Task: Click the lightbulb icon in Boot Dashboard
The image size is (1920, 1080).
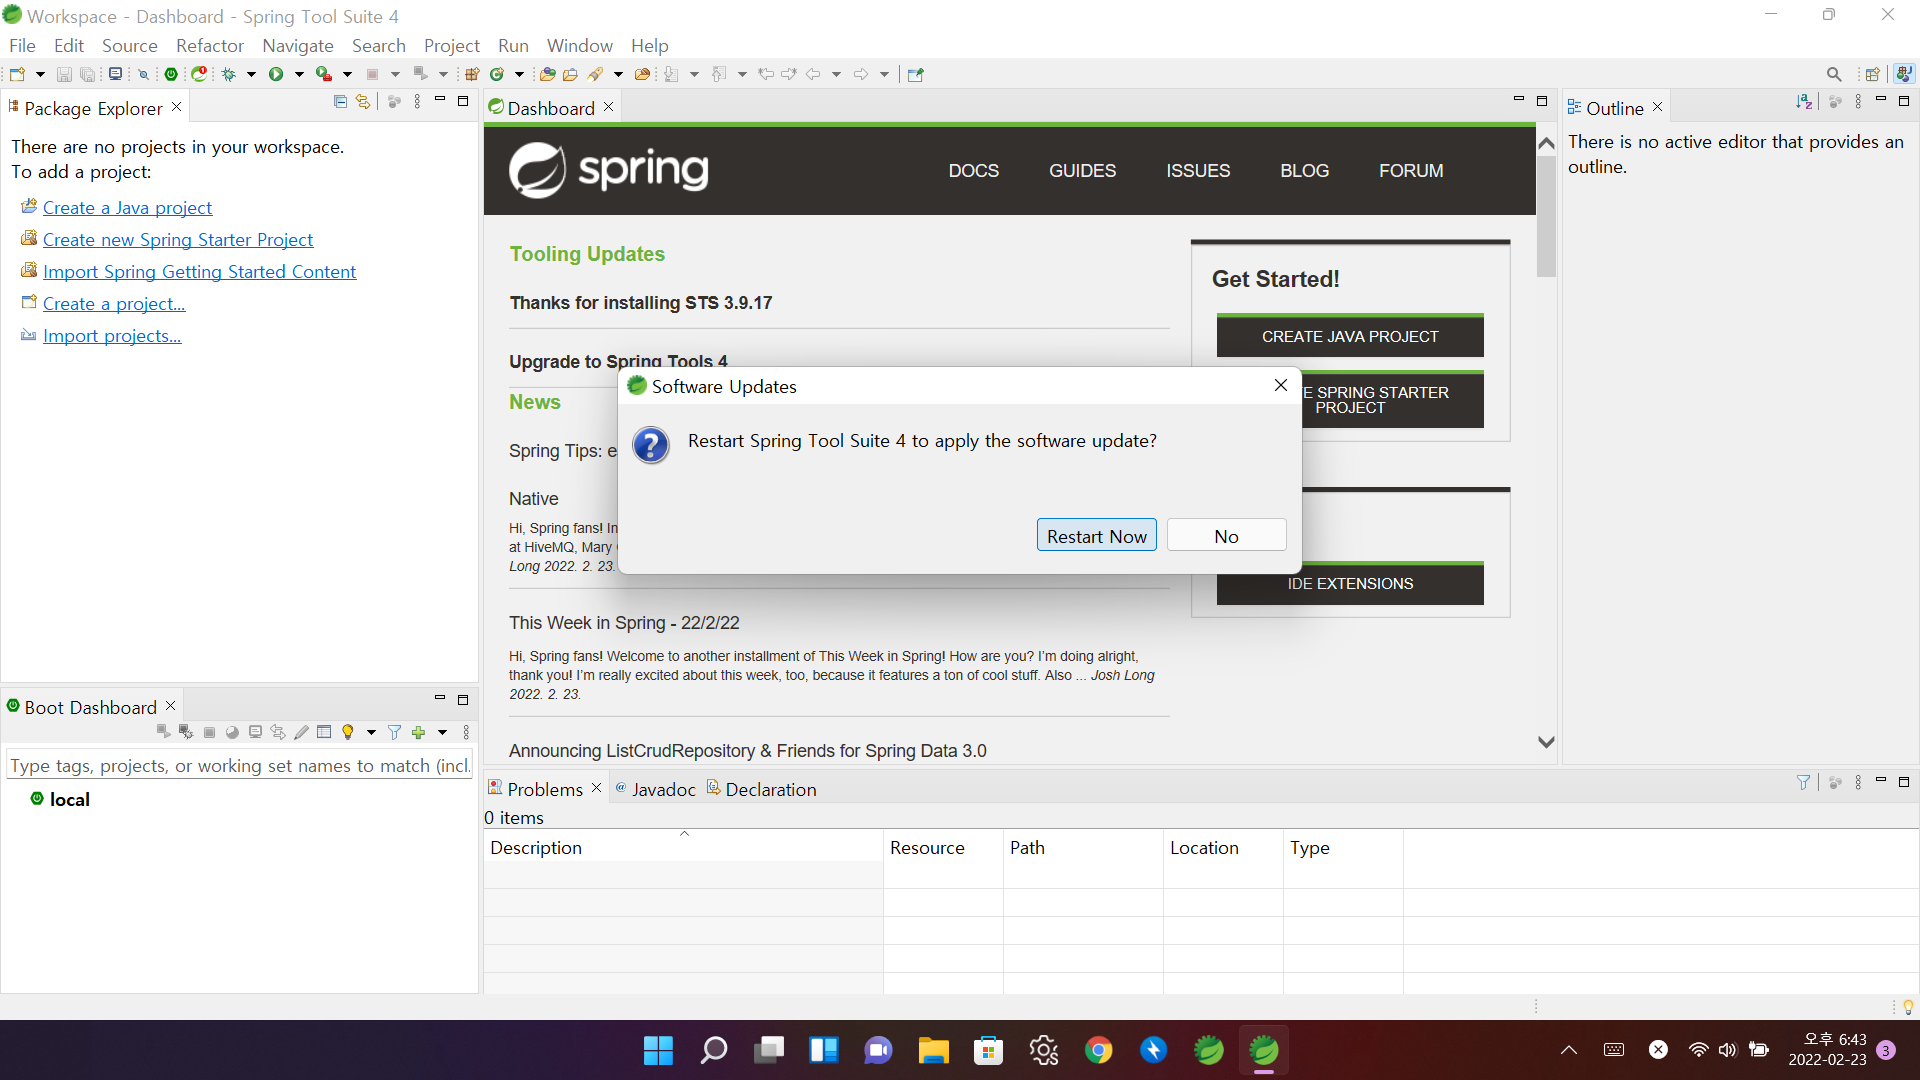Action: 348,732
